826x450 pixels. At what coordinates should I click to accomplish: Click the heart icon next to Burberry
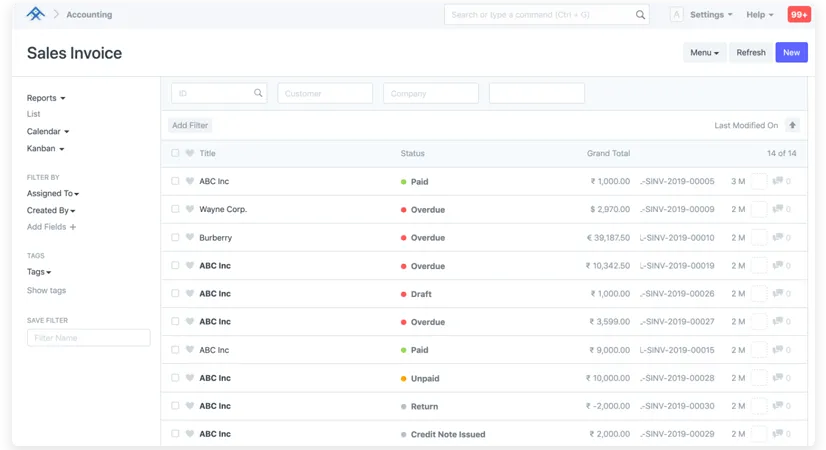pos(190,238)
